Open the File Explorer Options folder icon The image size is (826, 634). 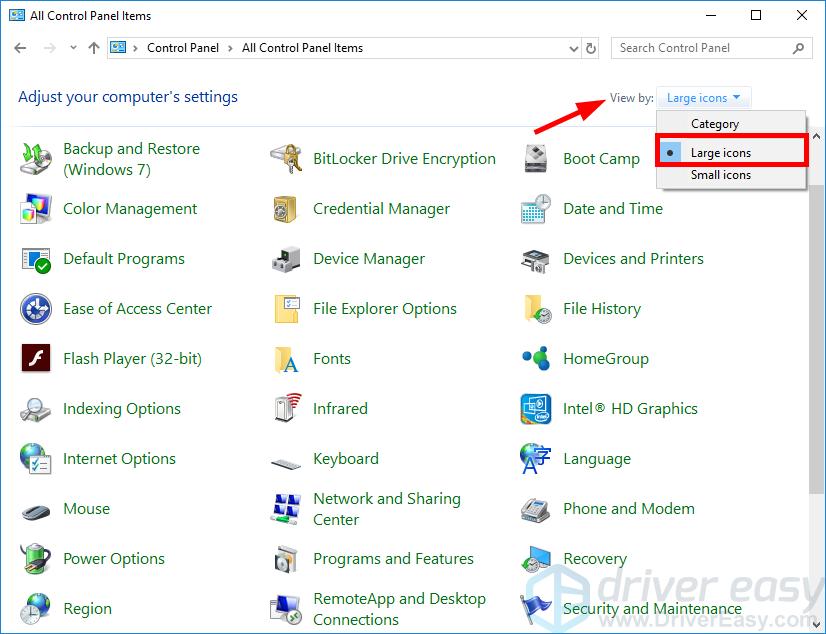pyautogui.click(x=287, y=309)
